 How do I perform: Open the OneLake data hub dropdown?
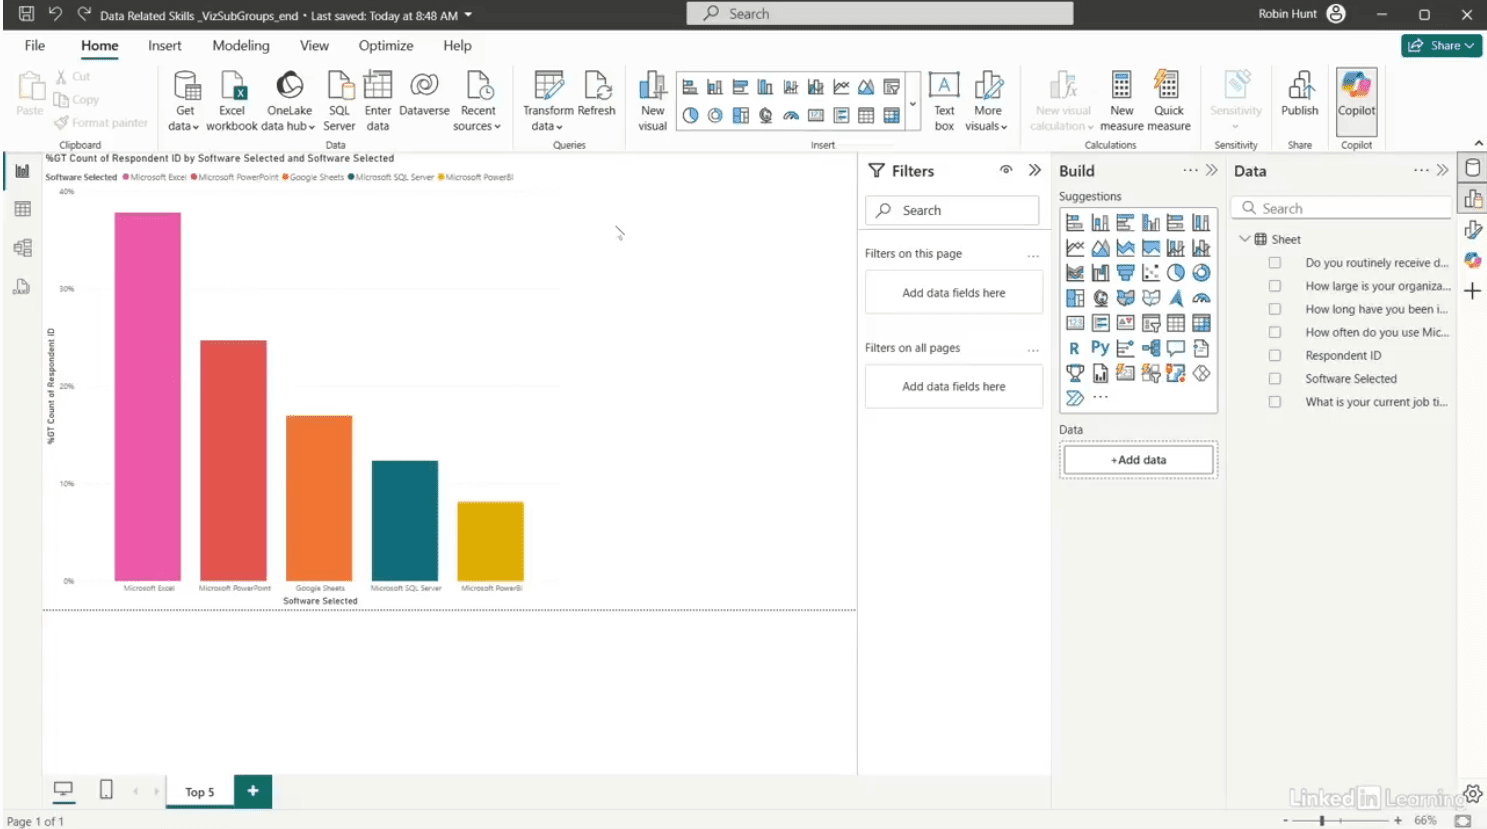point(290,100)
